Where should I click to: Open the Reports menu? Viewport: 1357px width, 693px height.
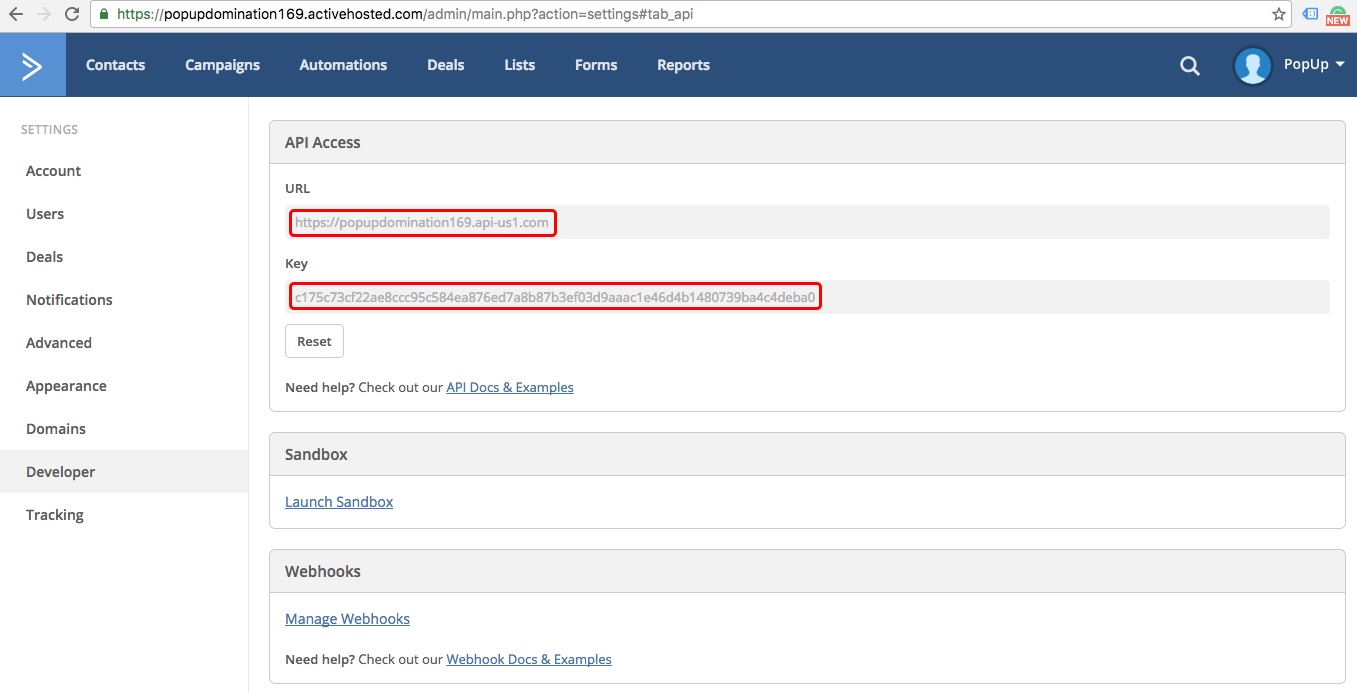pyautogui.click(x=683, y=65)
